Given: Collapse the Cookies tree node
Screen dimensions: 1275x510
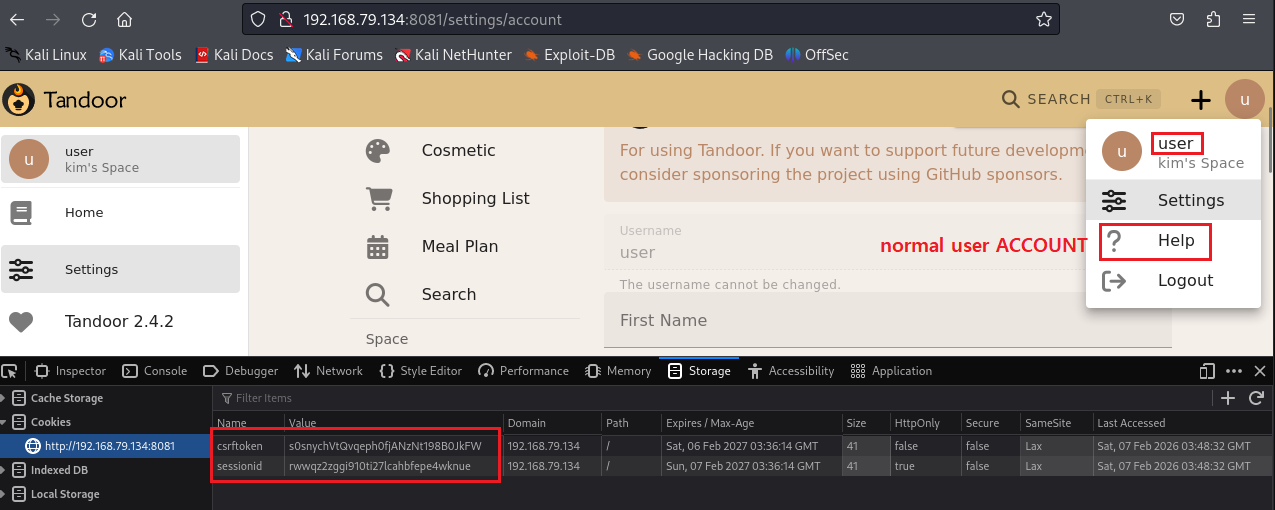Looking at the screenshot, I should click(4, 422).
